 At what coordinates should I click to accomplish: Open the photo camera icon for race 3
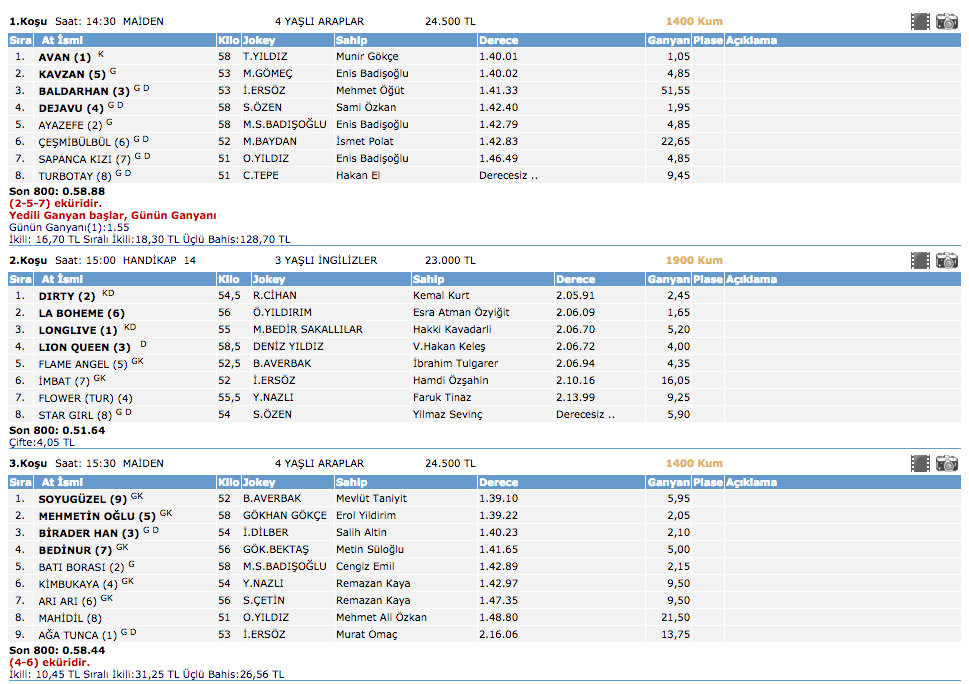[x=947, y=463]
